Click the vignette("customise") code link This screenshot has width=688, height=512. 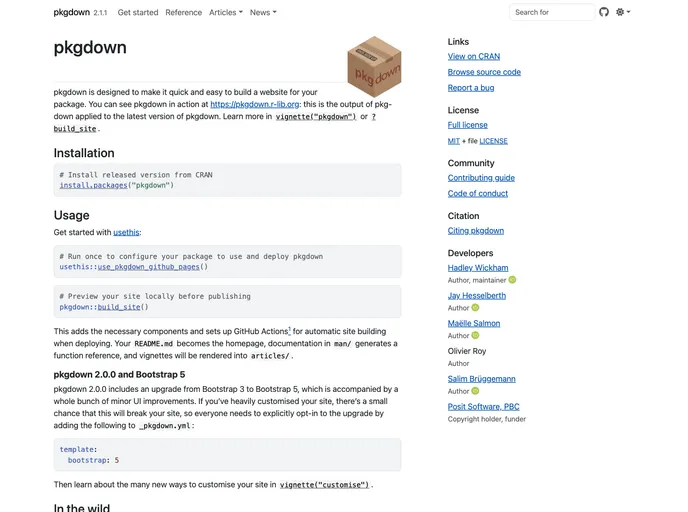coord(325,485)
